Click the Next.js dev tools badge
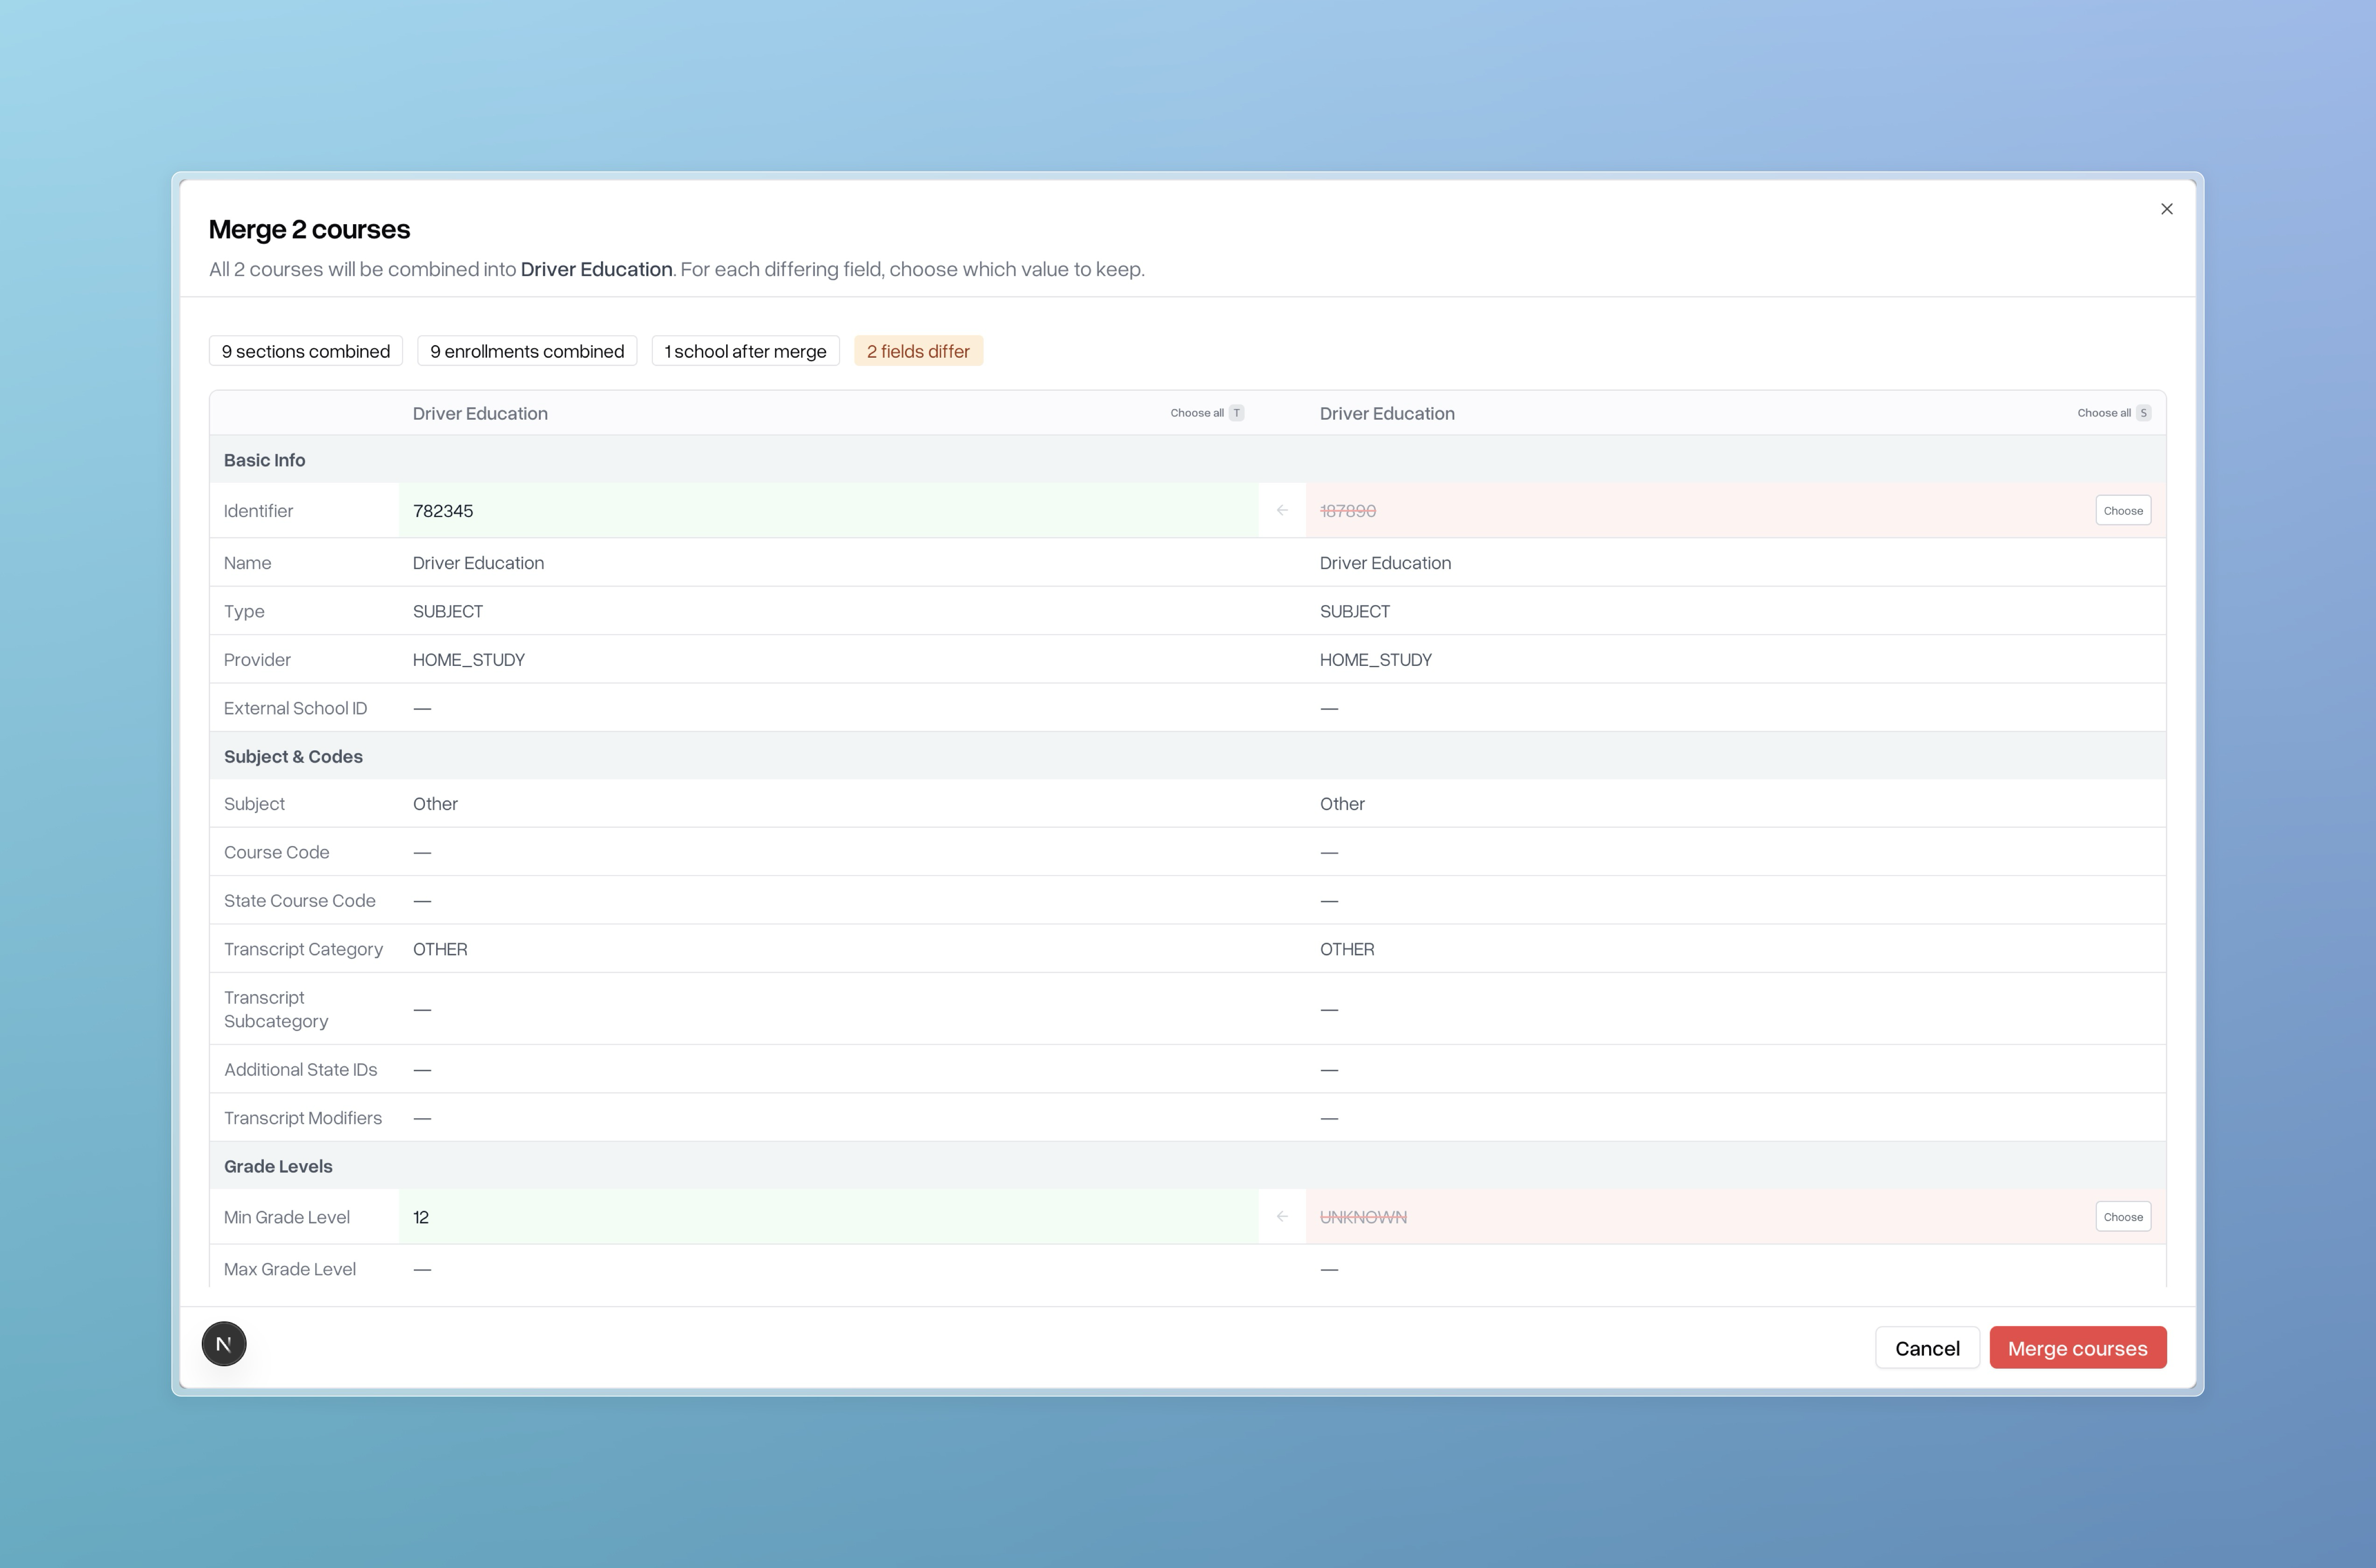2376x1568 pixels. [x=224, y=1343]
